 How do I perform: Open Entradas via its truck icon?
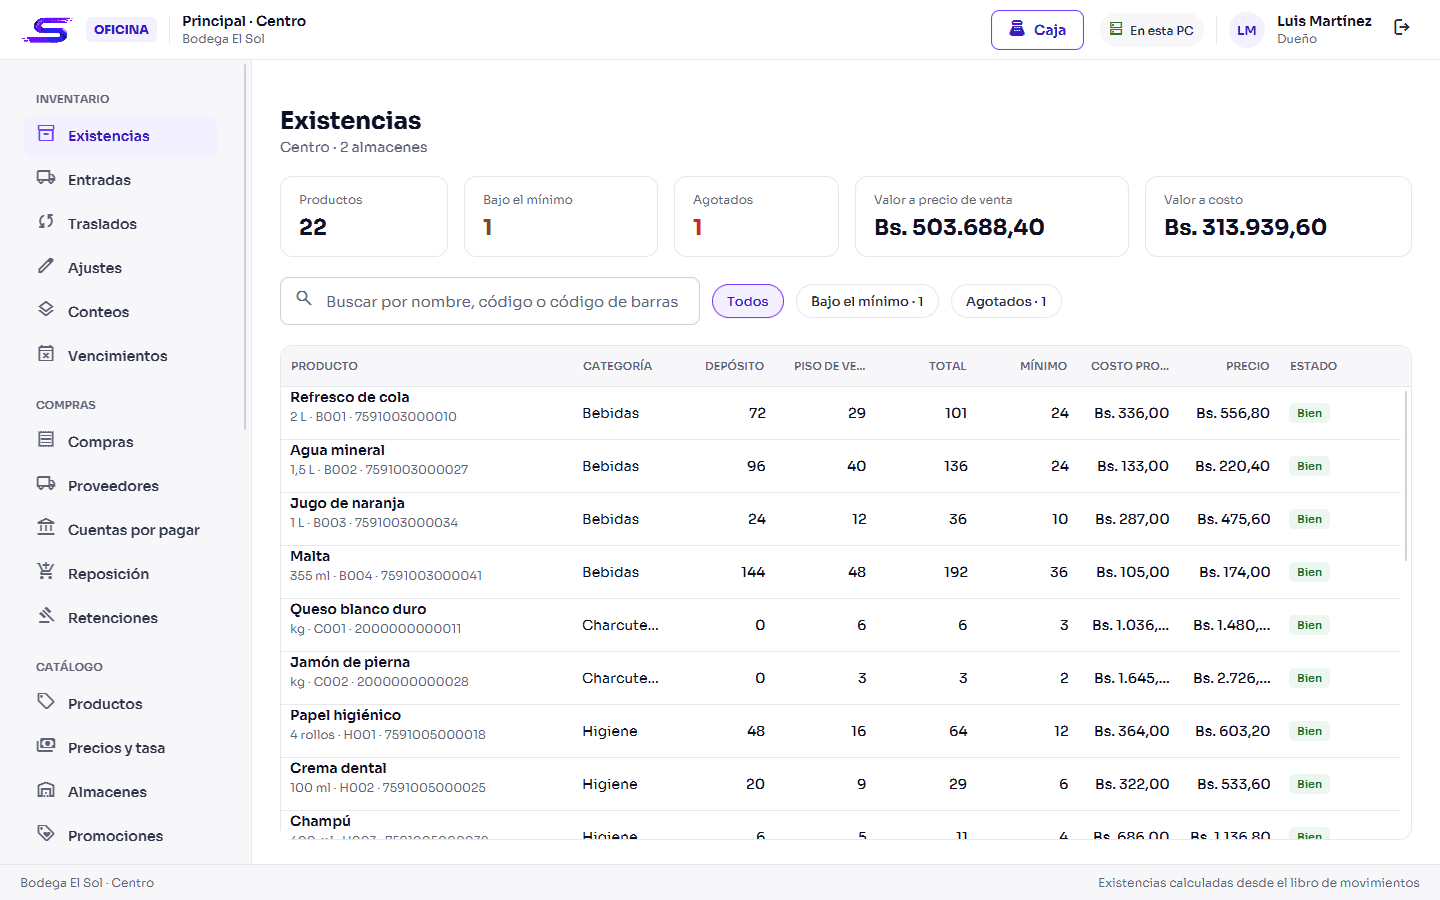[x=46, y=178]
